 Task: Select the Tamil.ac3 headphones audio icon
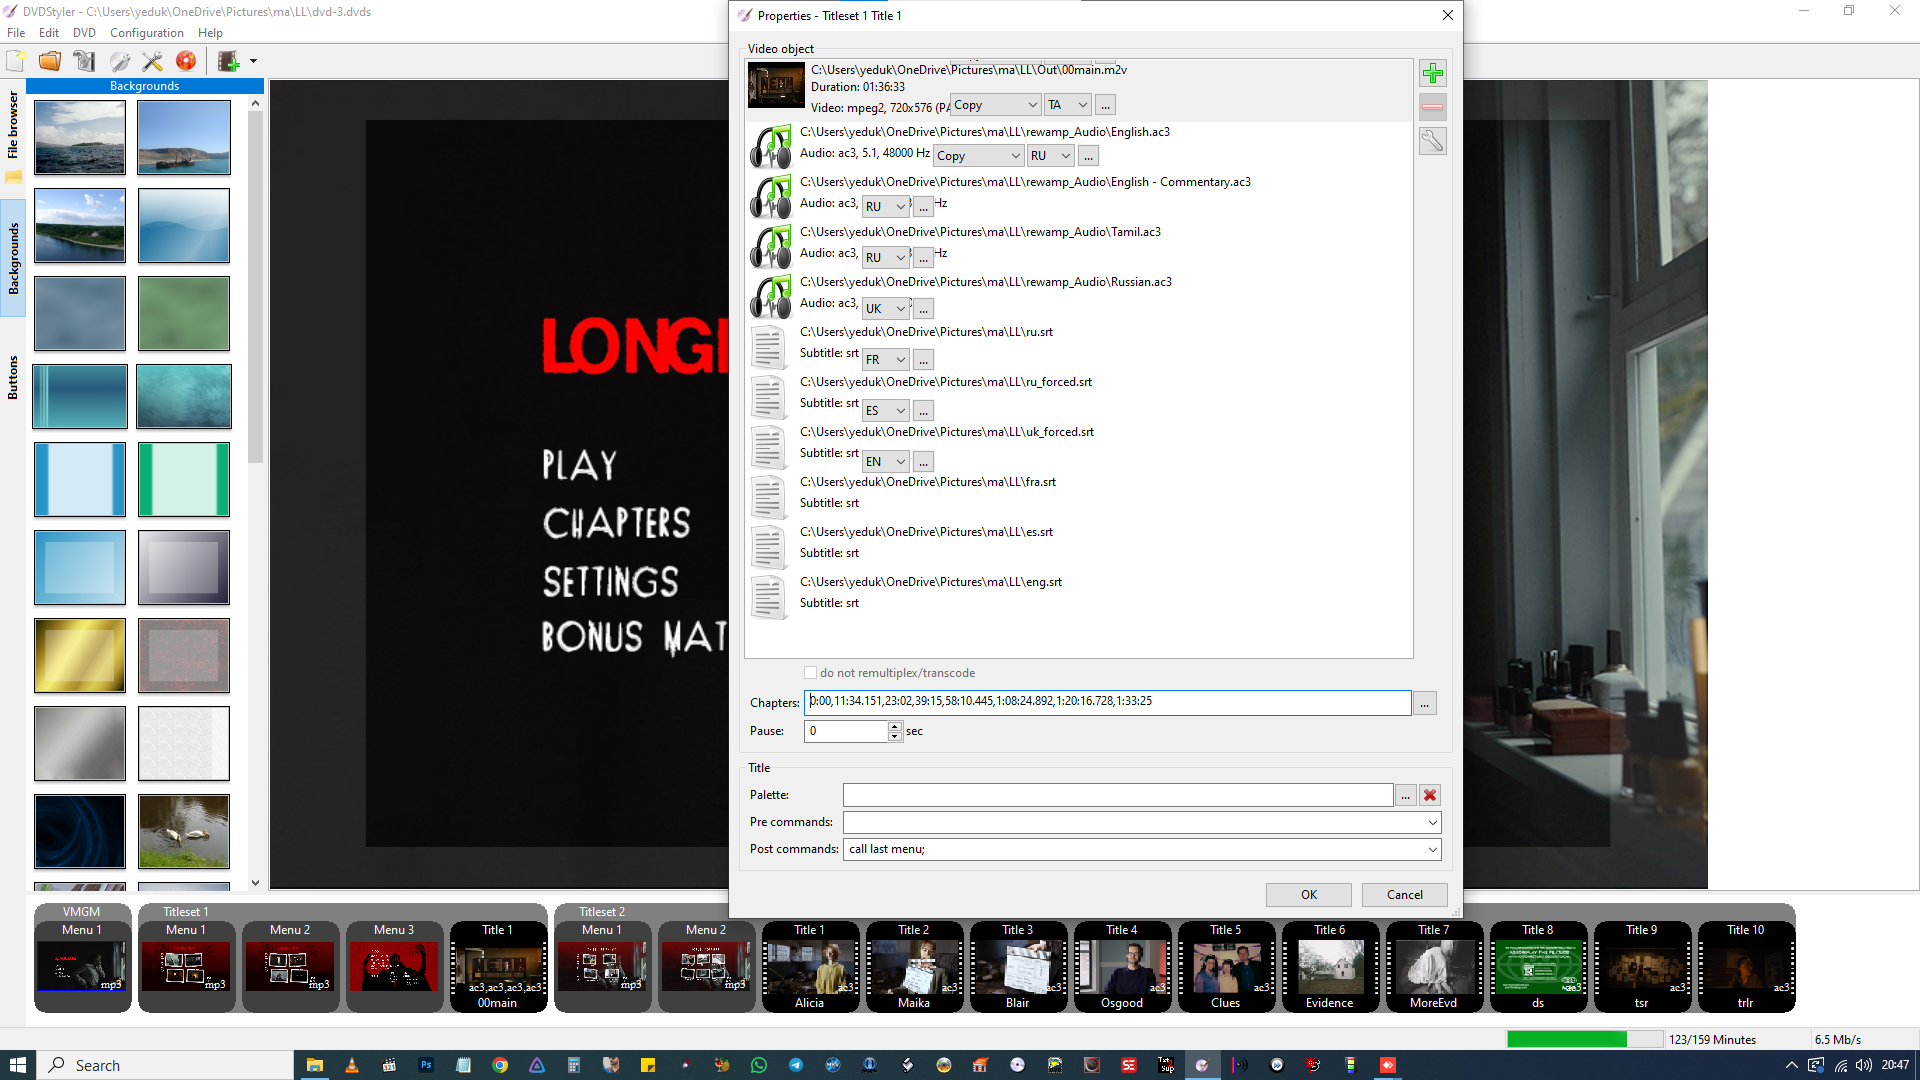click(770, 246)
